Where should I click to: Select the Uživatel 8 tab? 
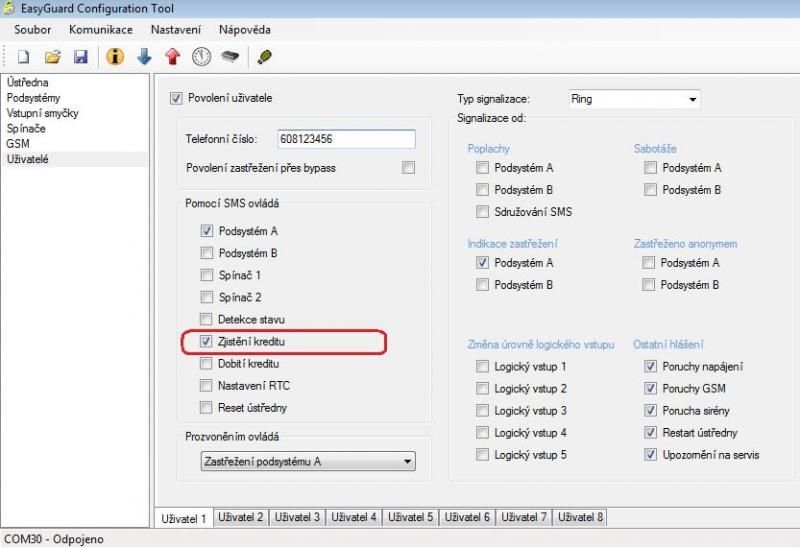click(x=580, y=517)
